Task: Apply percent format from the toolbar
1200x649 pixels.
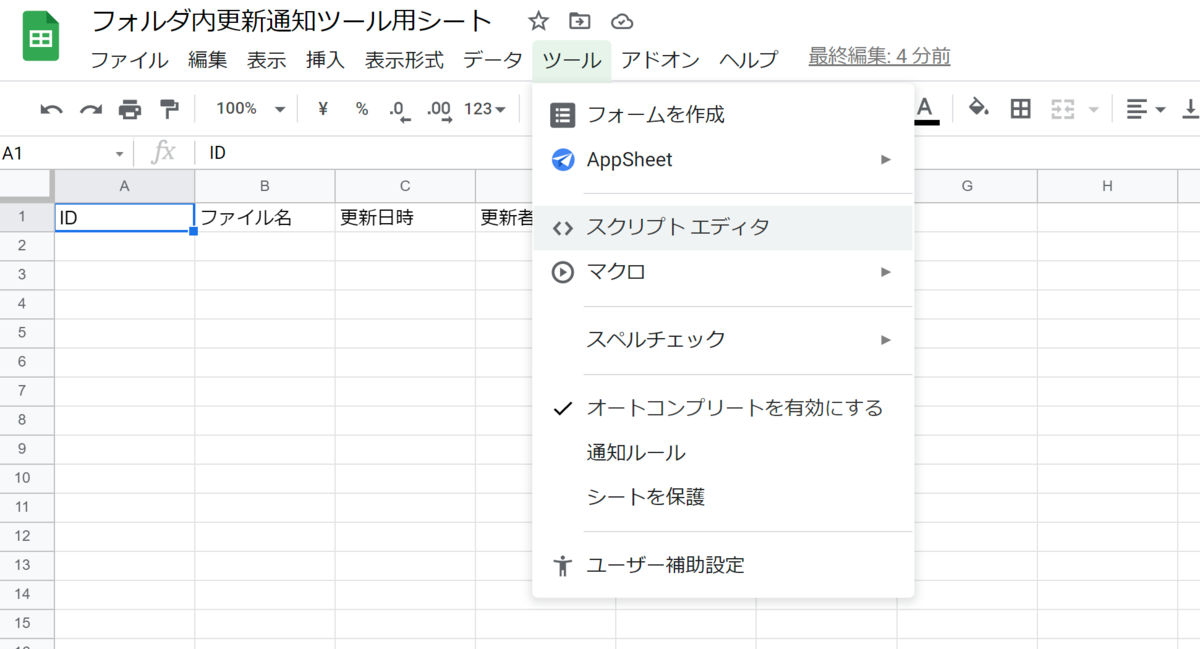Action: 361,109
